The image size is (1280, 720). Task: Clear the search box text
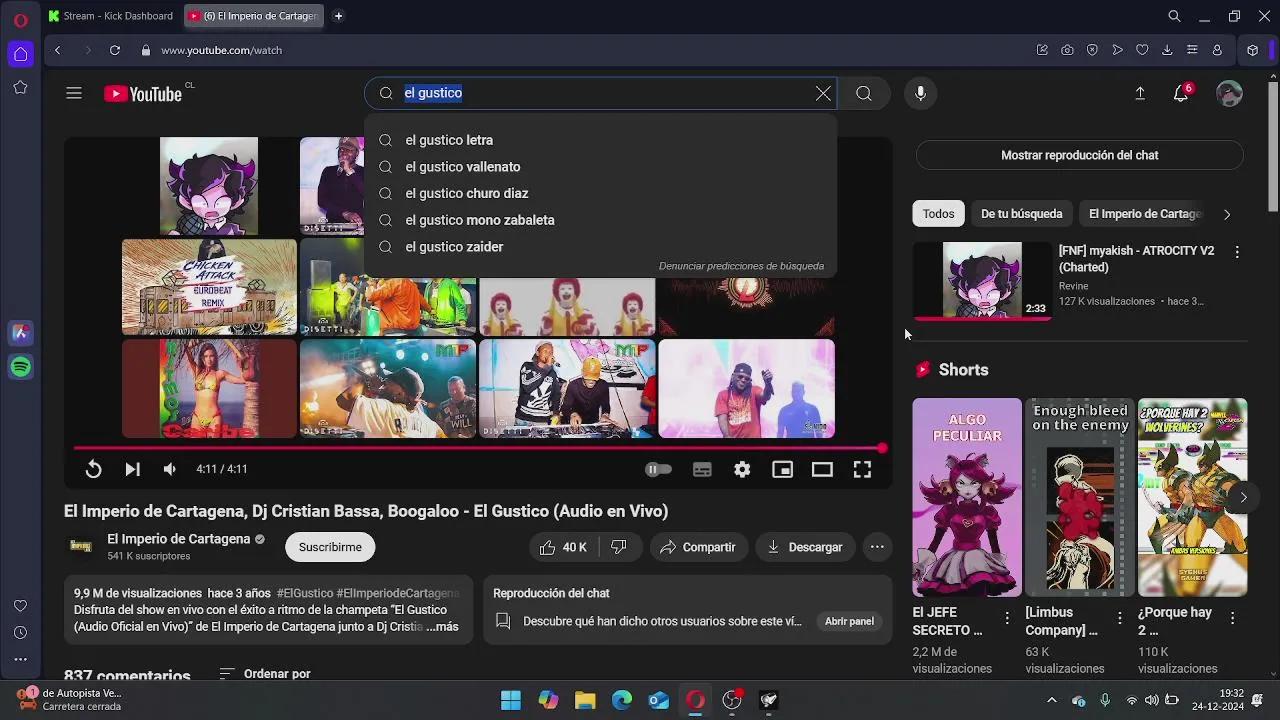pos(823,93)
